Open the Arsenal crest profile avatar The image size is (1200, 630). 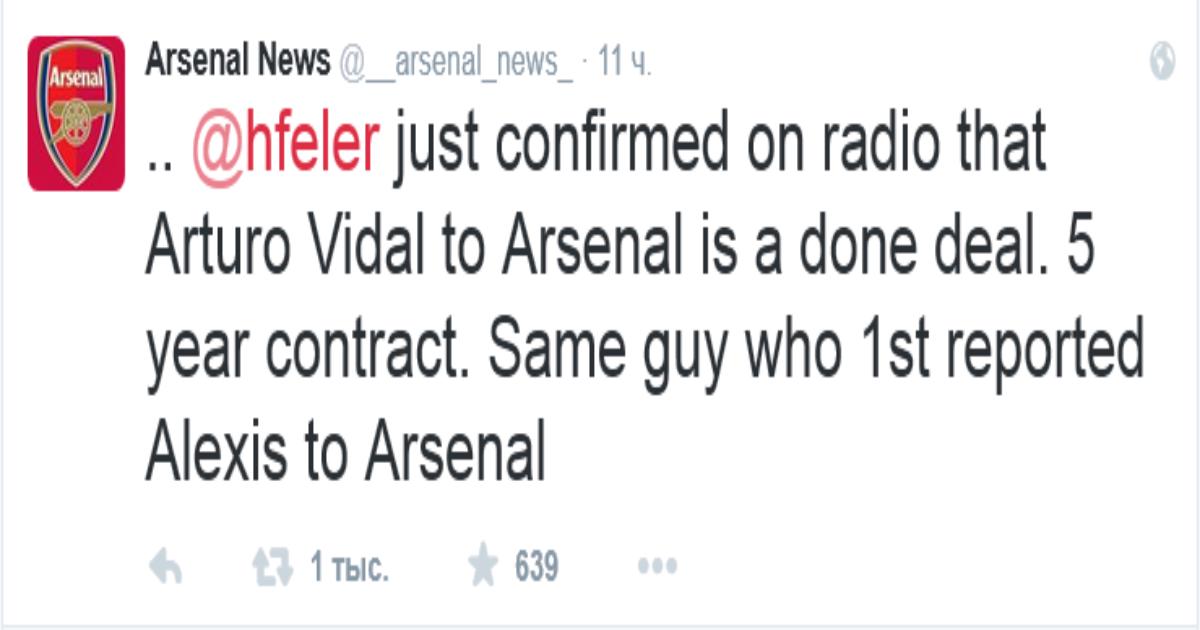coord(76,113)
